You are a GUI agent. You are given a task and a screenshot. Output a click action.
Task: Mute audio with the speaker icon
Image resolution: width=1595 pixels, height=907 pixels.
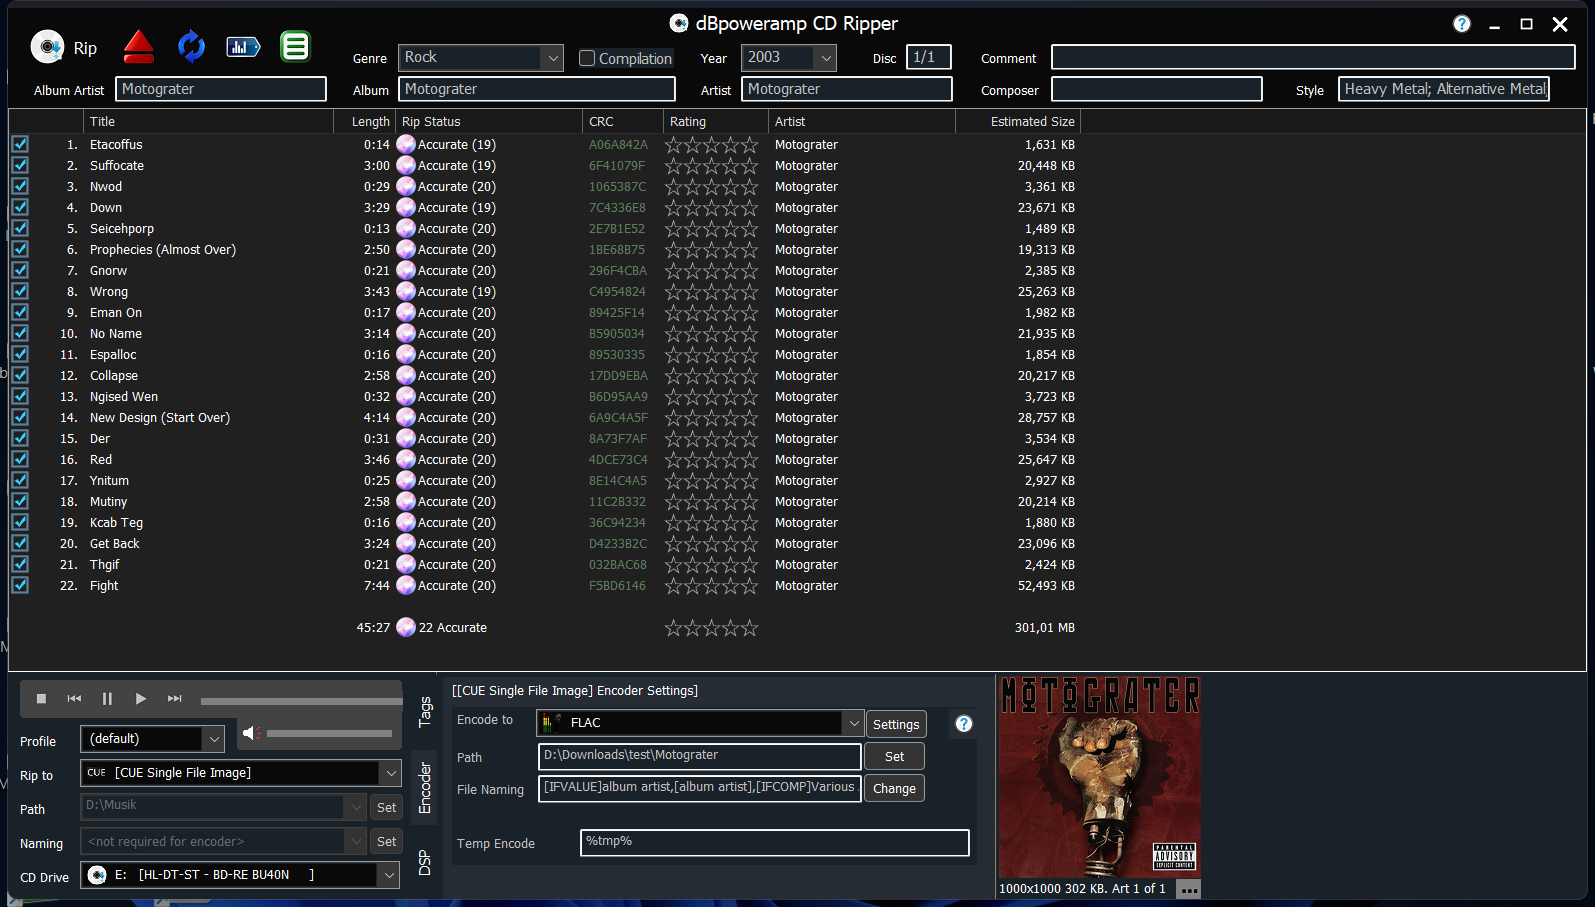coord(252,733)
